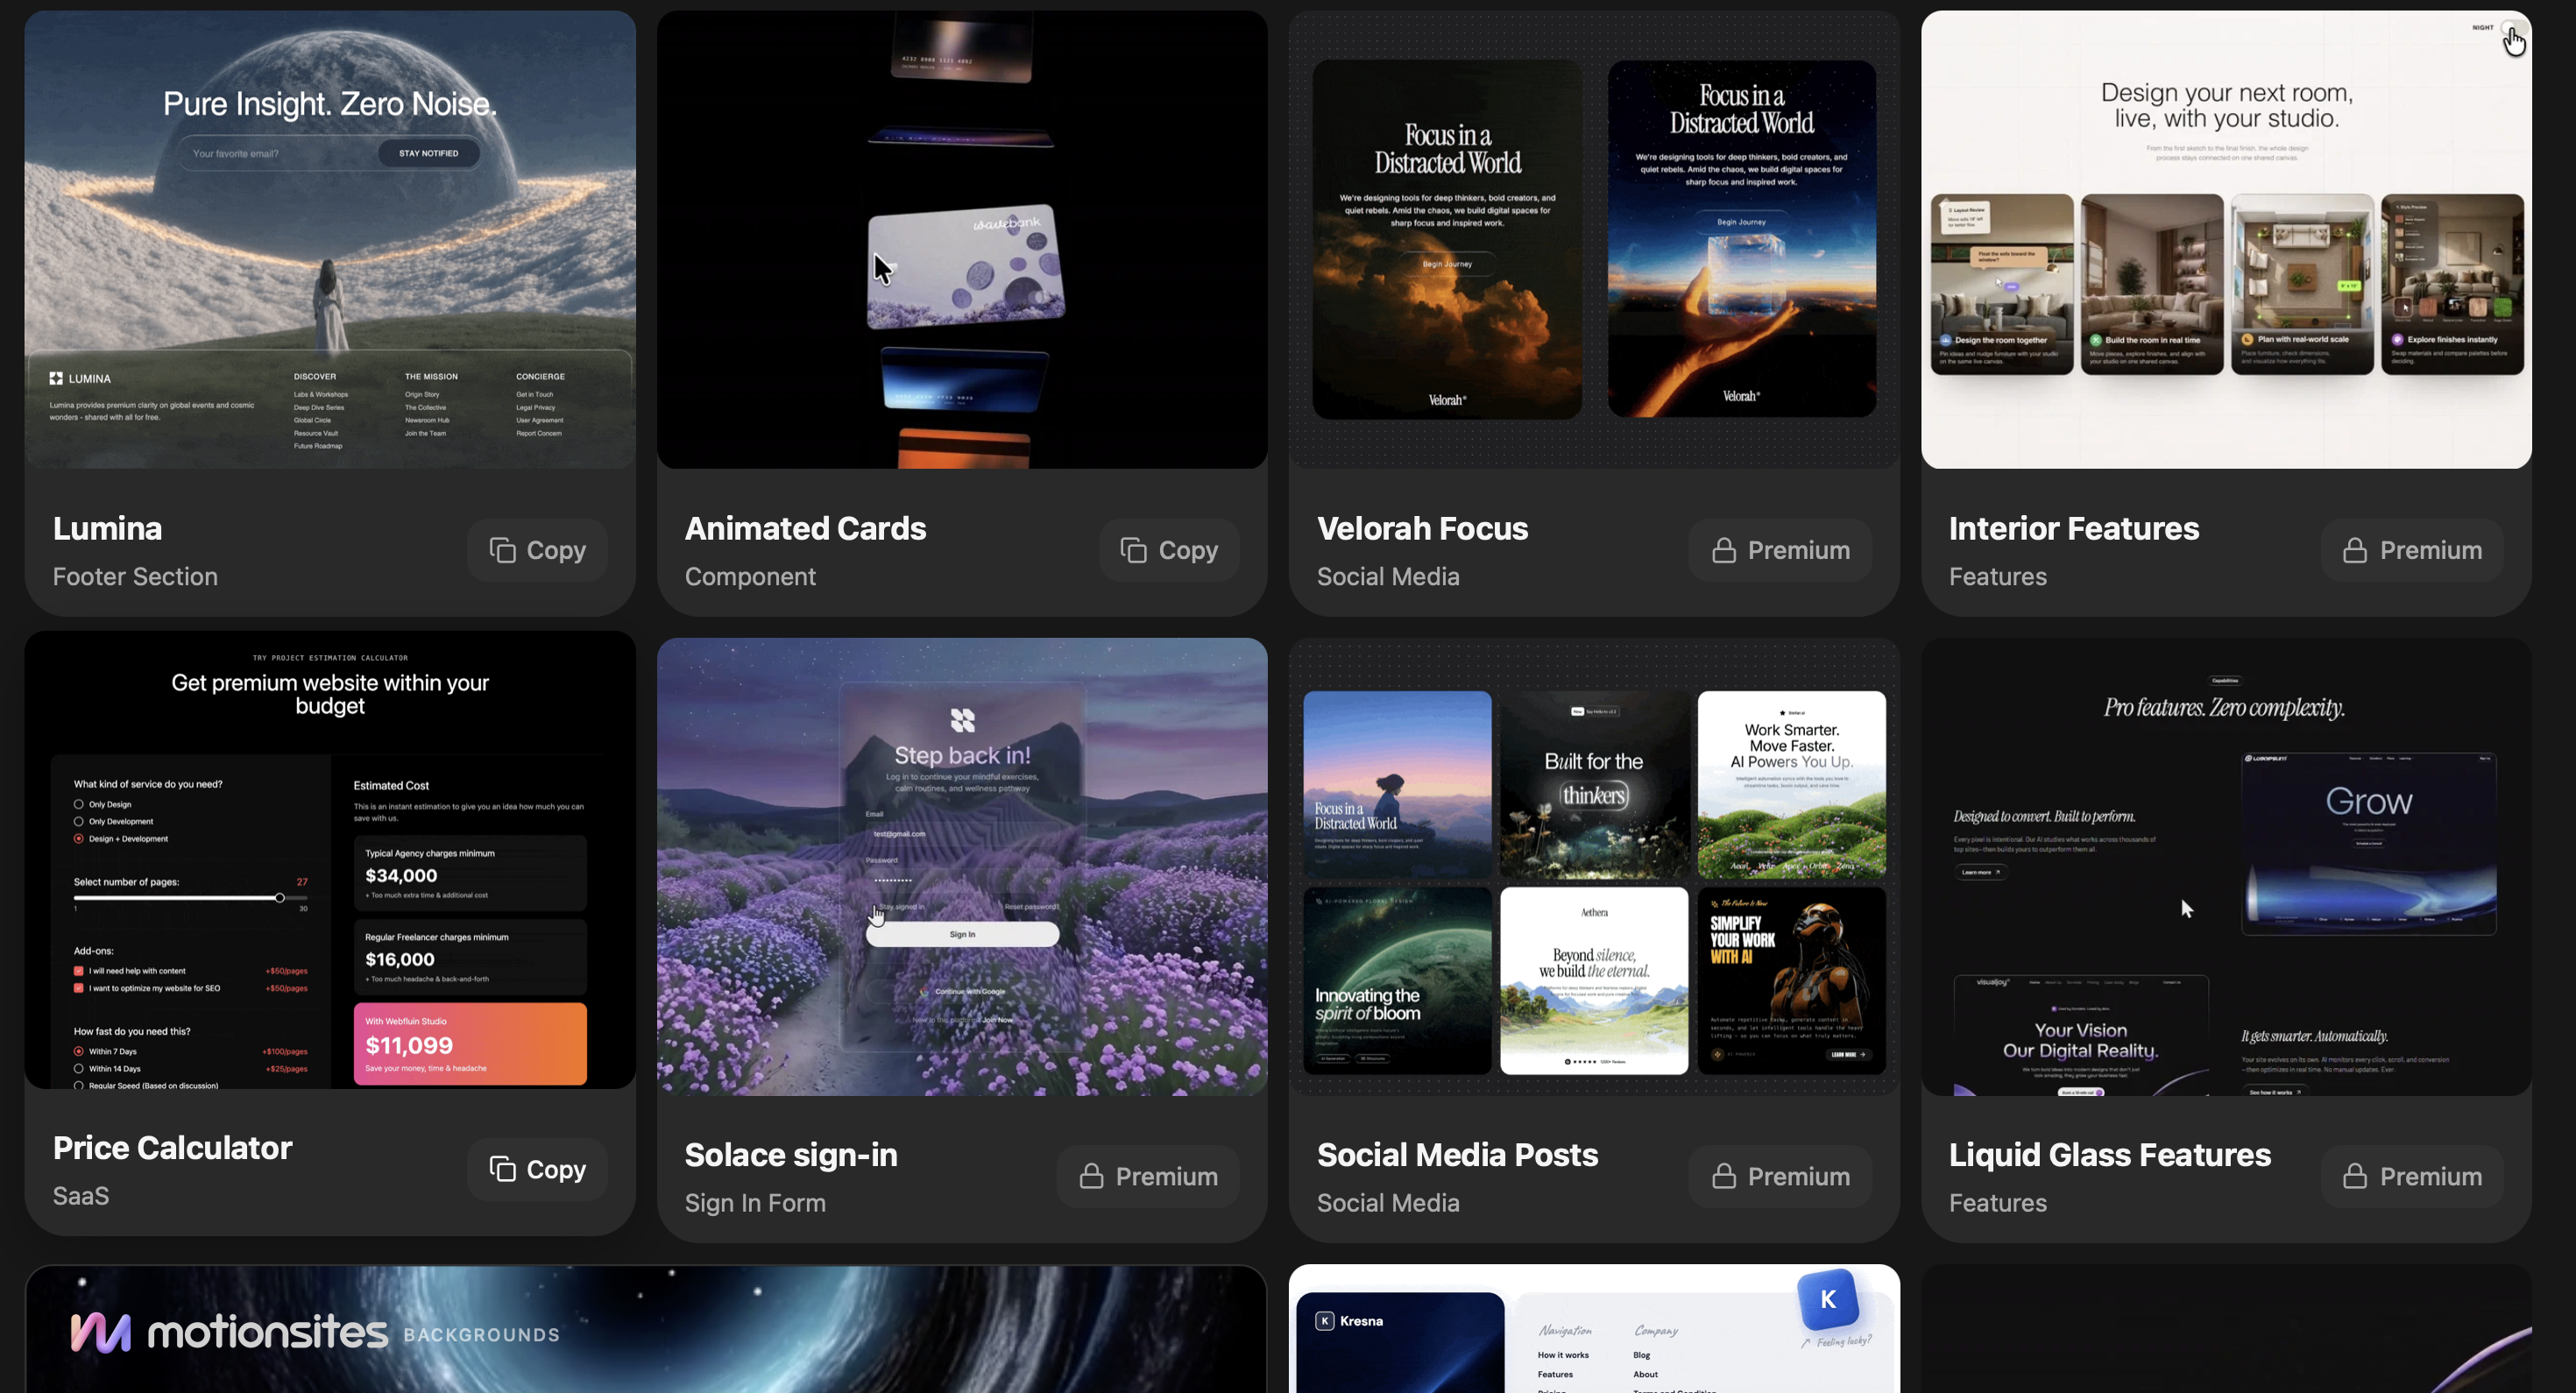Click Premium on the Interior Features card
2576x1393 pixels.
tap(2412, 550)
